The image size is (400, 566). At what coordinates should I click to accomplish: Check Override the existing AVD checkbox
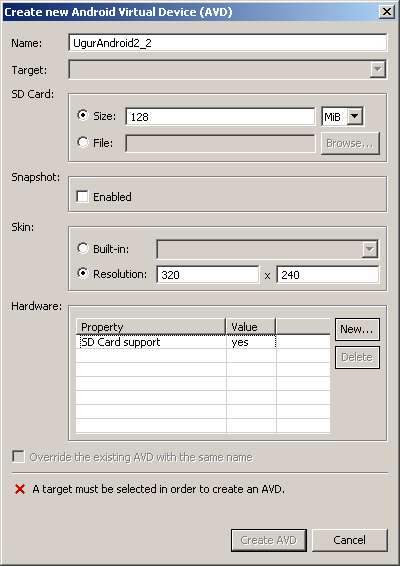18,457
